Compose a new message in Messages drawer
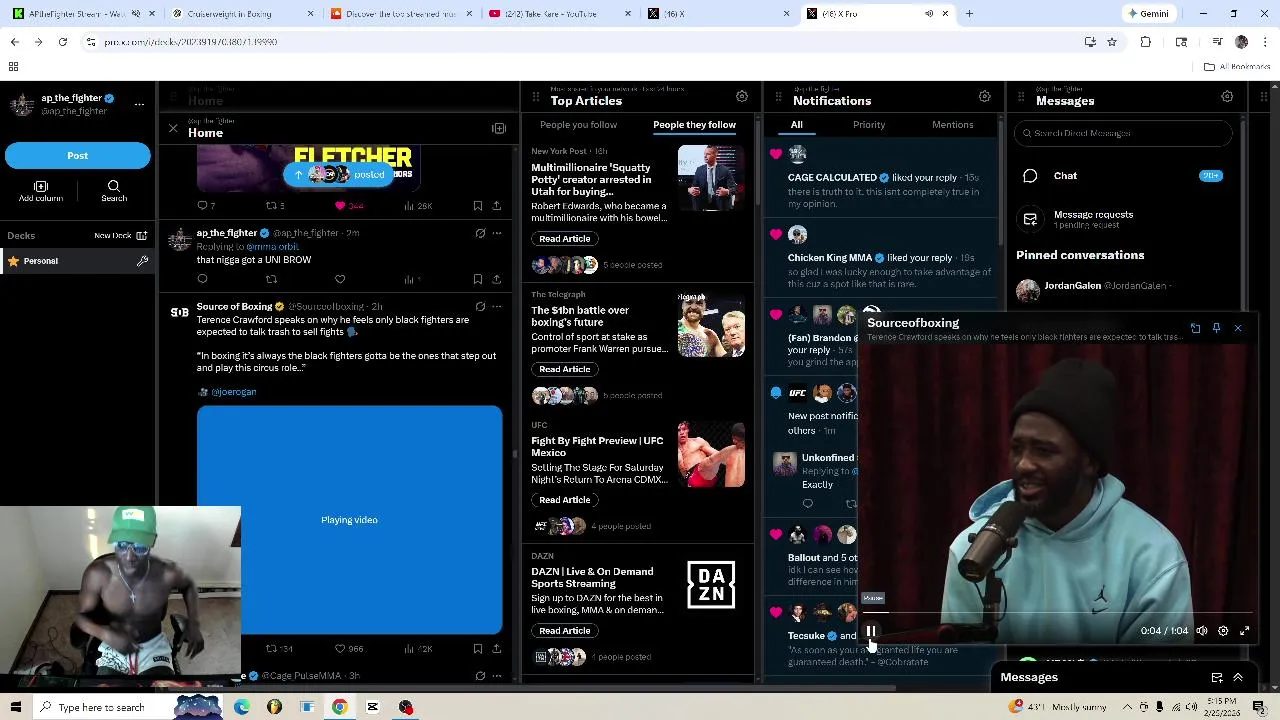Screen dimensions: 1280x720 coord(1217,678)
